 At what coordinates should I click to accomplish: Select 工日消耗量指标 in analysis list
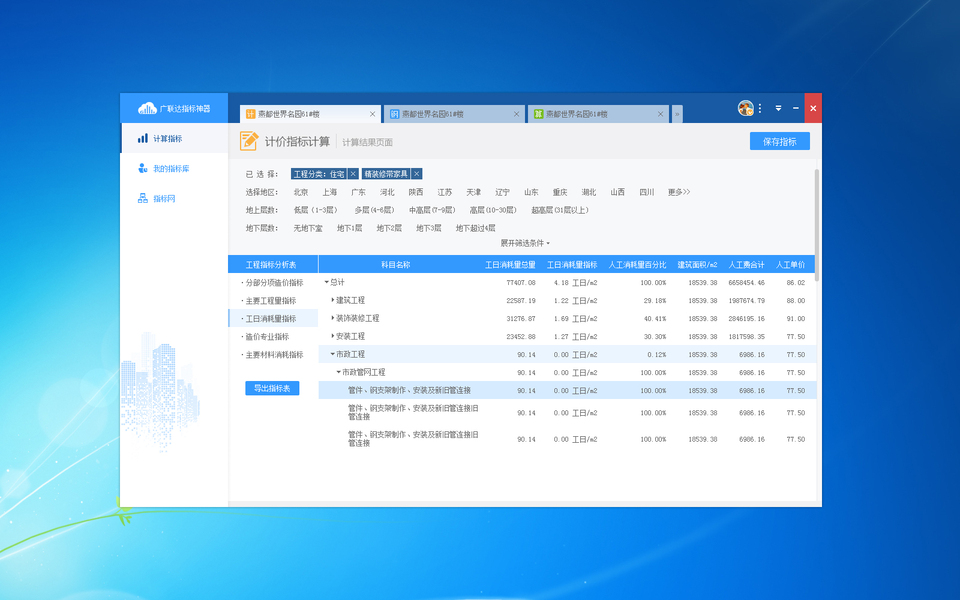click(x=273, y=318)
